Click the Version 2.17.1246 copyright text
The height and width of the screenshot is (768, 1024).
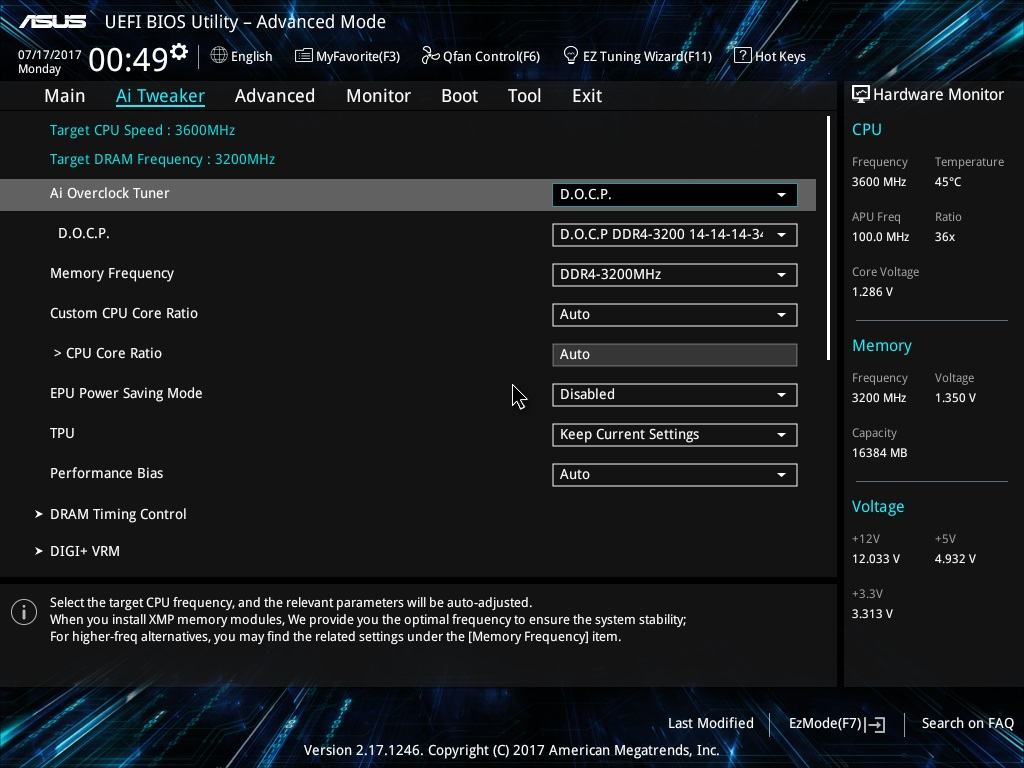[x=511, y=750]
